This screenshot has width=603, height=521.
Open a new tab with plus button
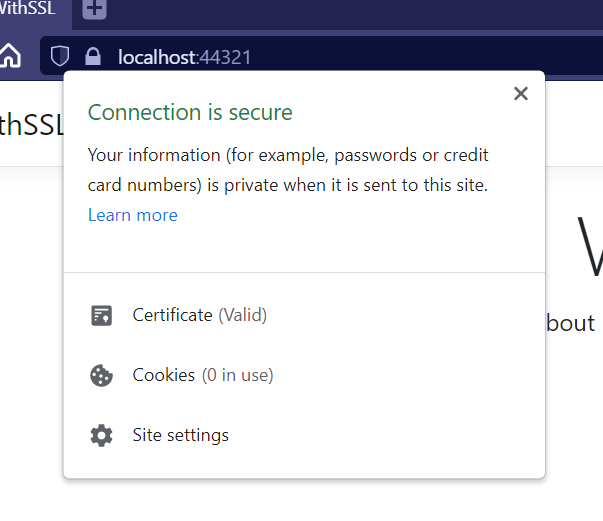coord(94,8)
